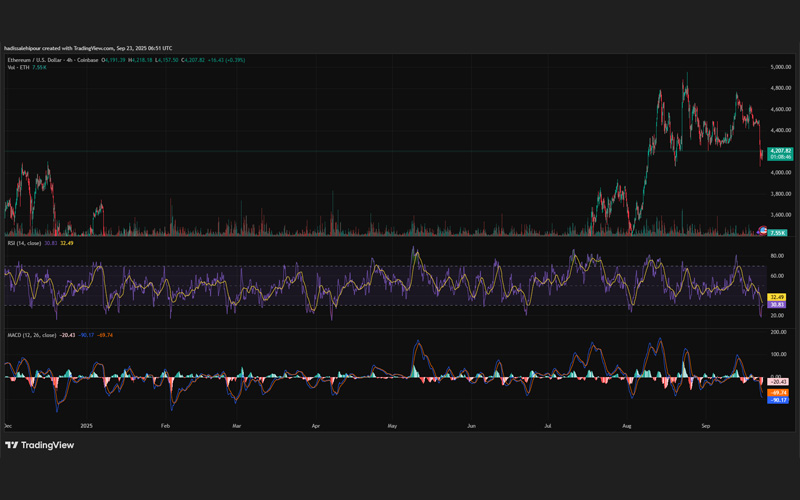The height and width of the screenshot is (500, 800).
Task: Click the Jul label on the time axis
Action: click(547, 426)
